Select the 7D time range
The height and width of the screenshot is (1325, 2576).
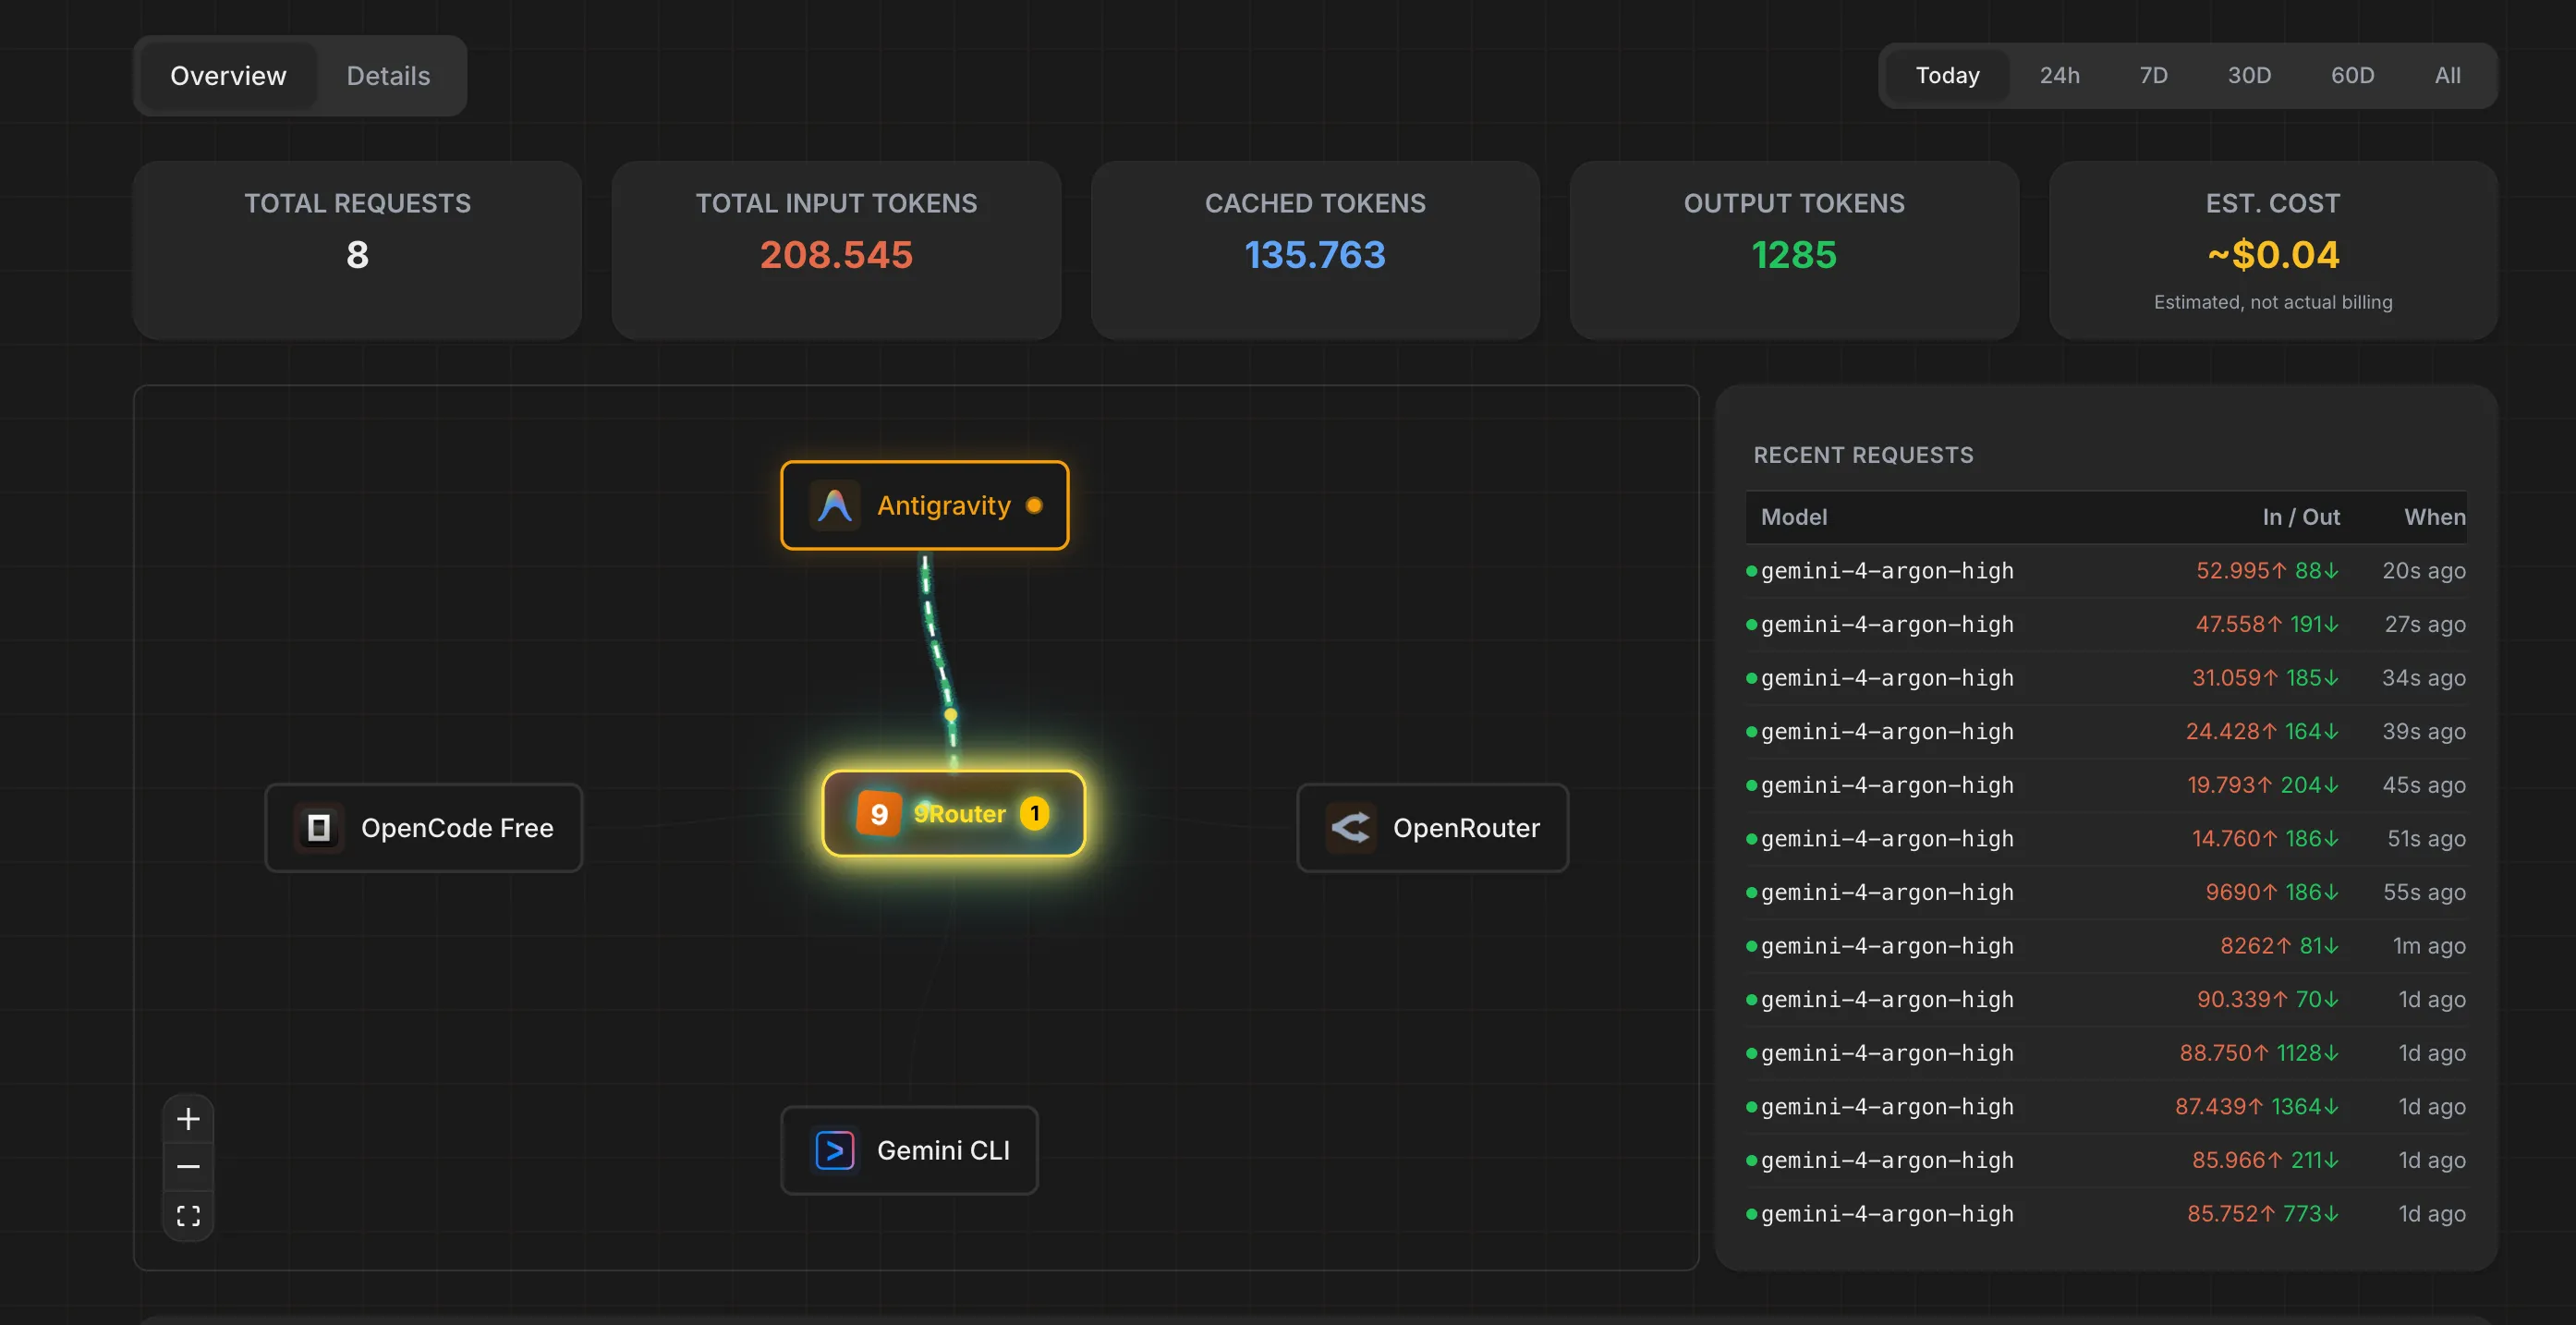point(2153,75)
